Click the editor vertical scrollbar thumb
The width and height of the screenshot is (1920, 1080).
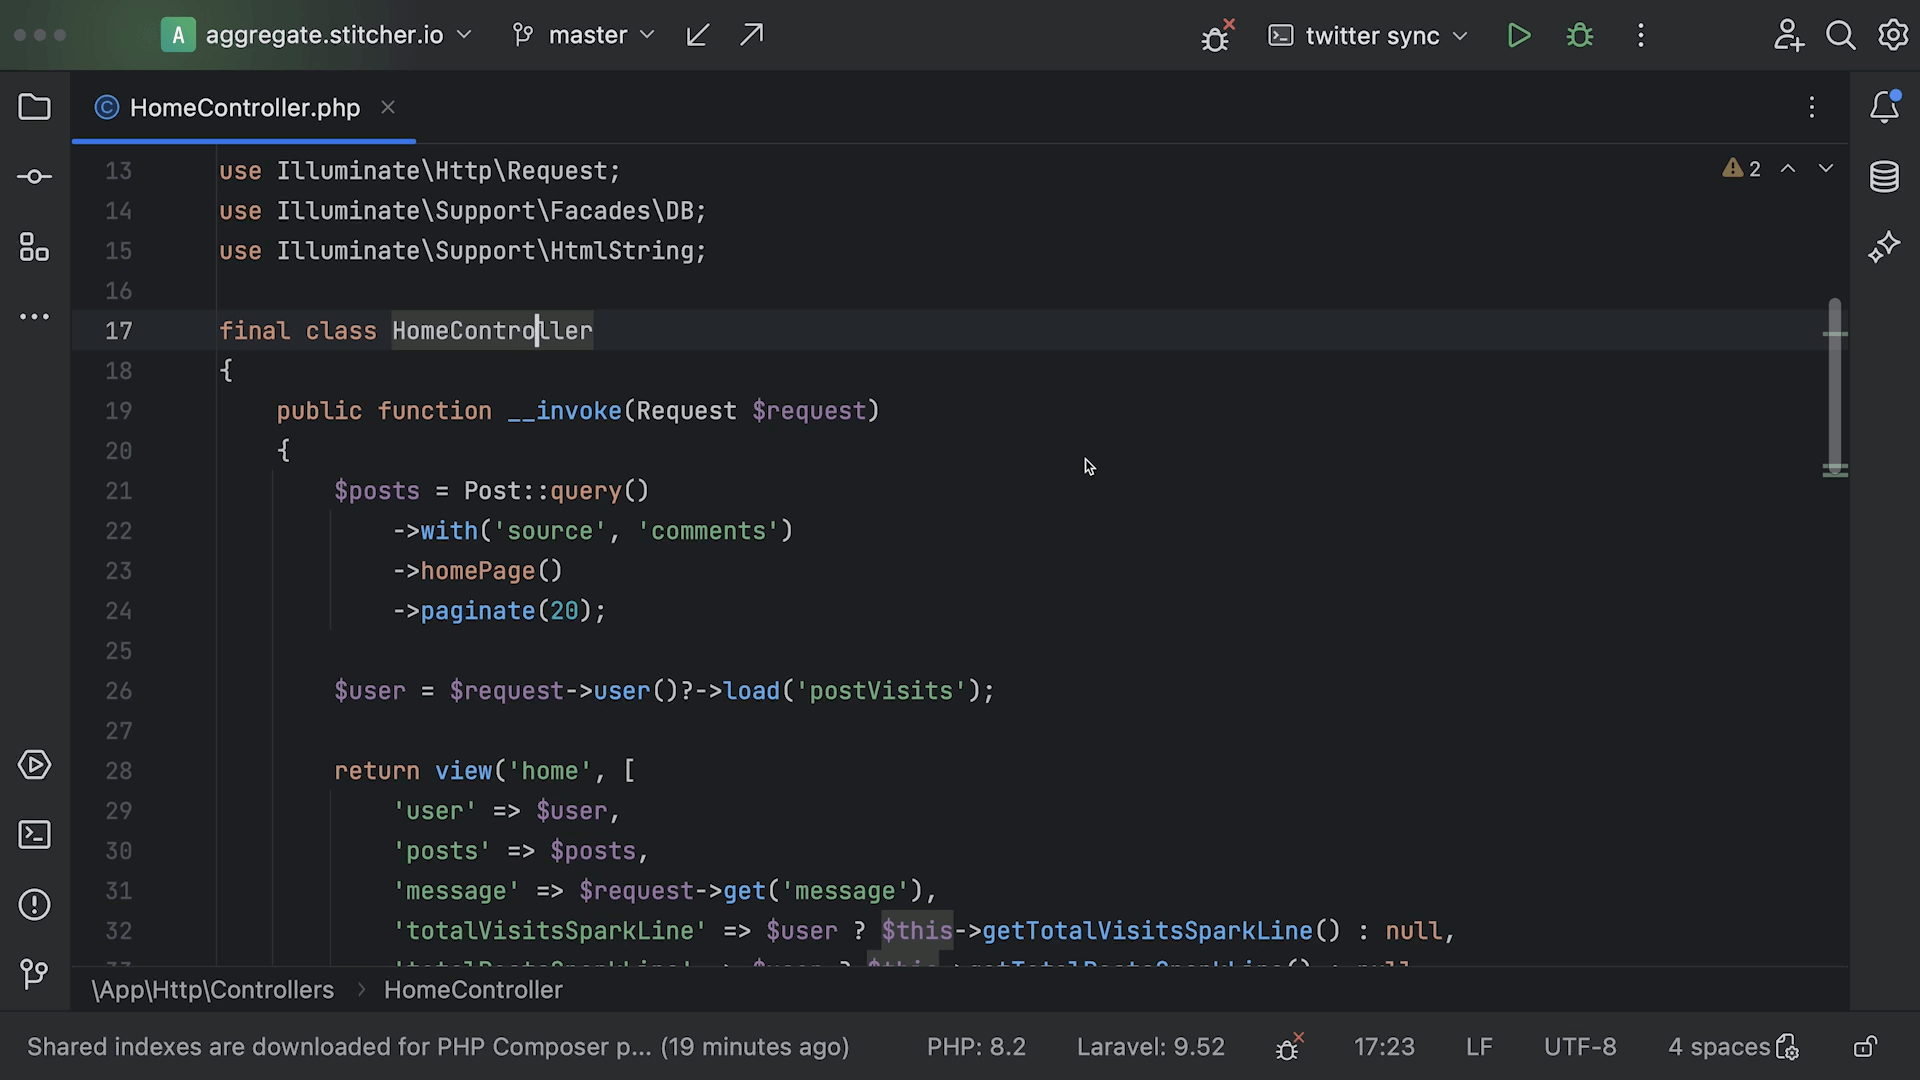click(x=1834, y=385)
